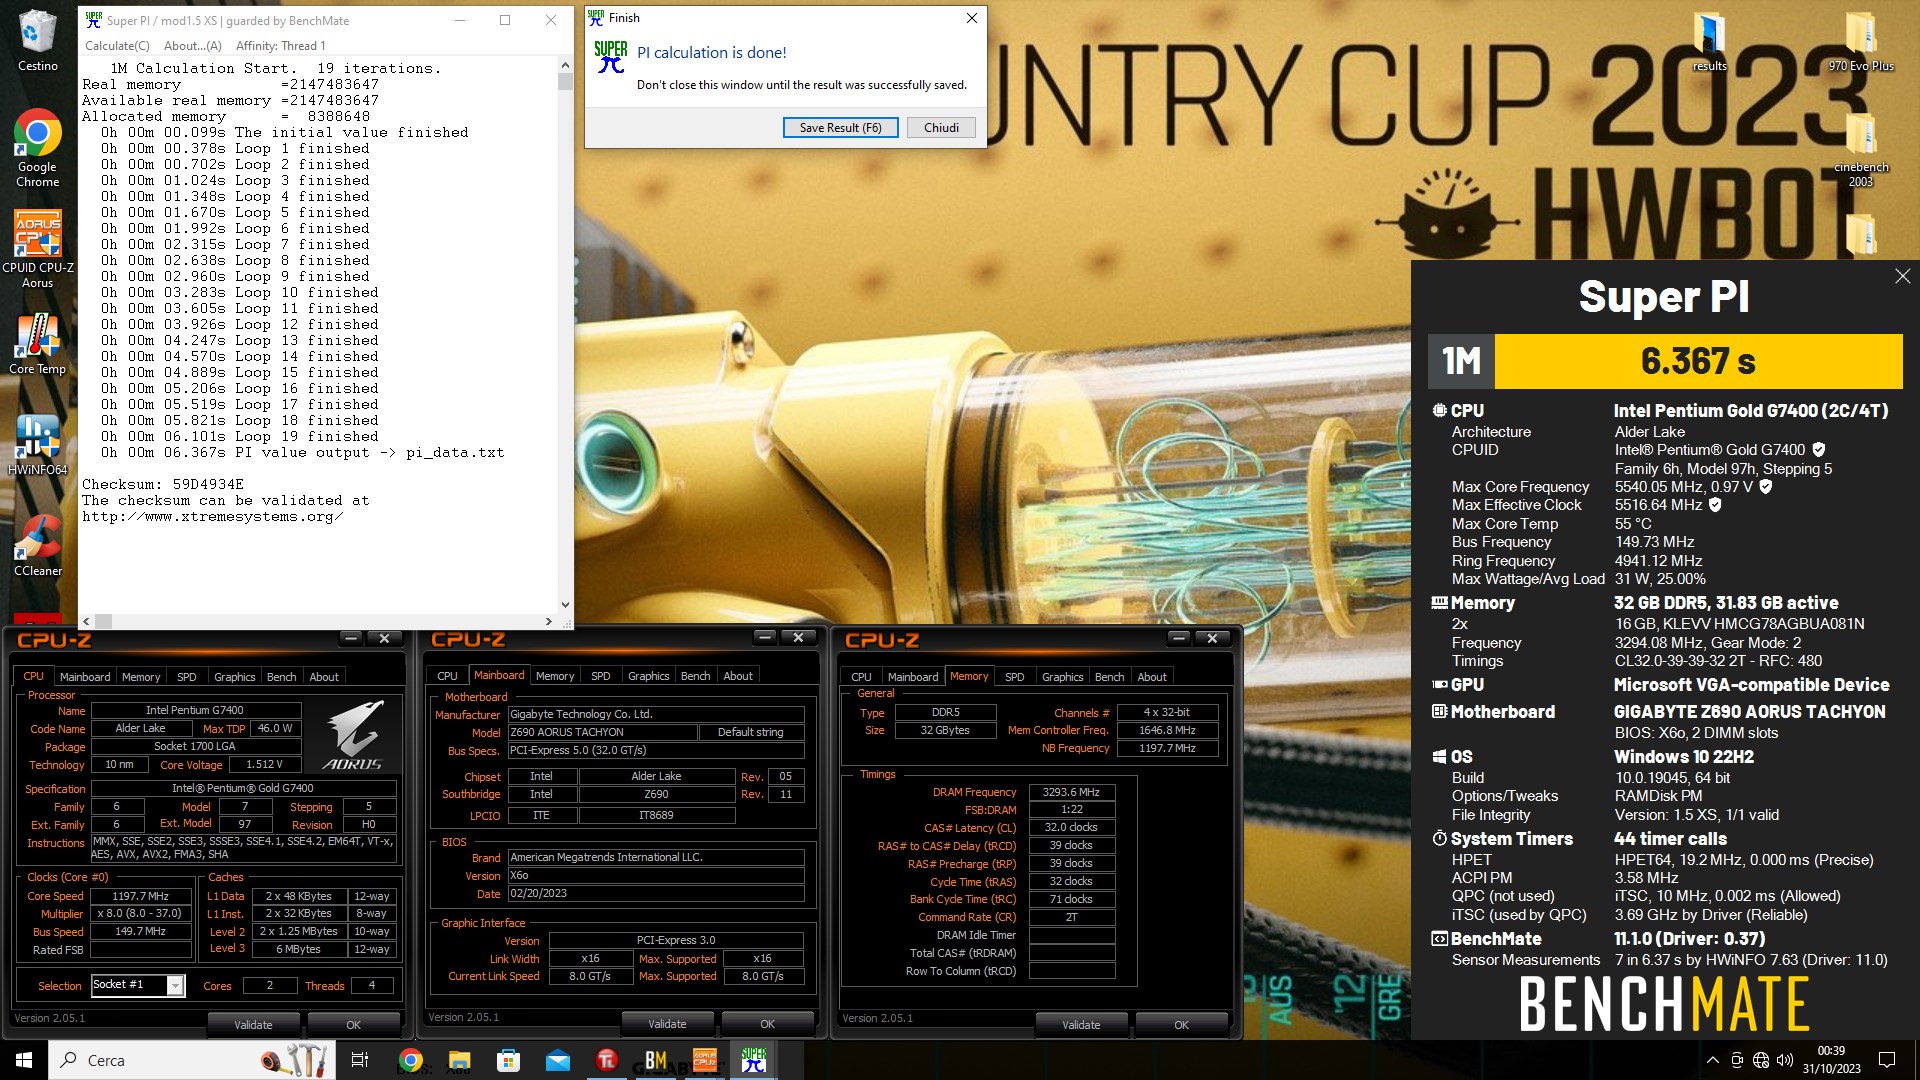Close the BenchMate Super PI result panel
This screenshot has height=1080, width=1920.
click(1902, 276)
